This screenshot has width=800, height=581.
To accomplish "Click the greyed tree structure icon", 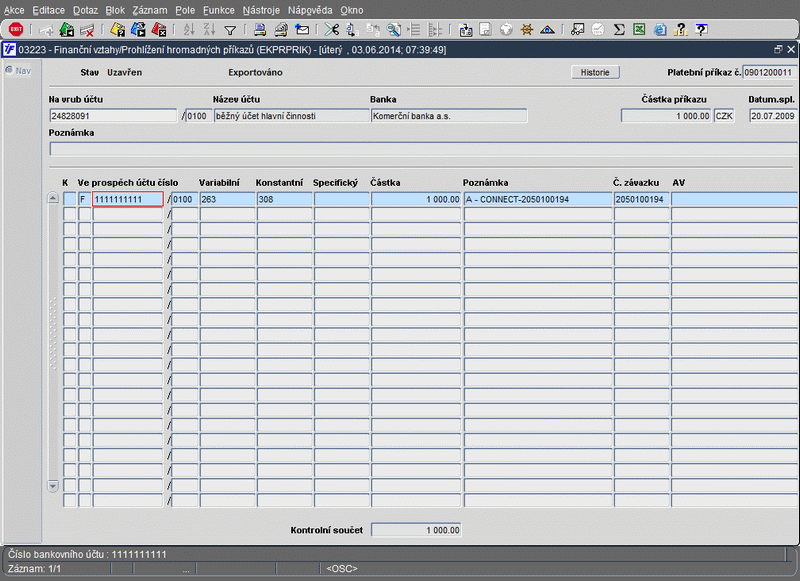I will point(435,30).
